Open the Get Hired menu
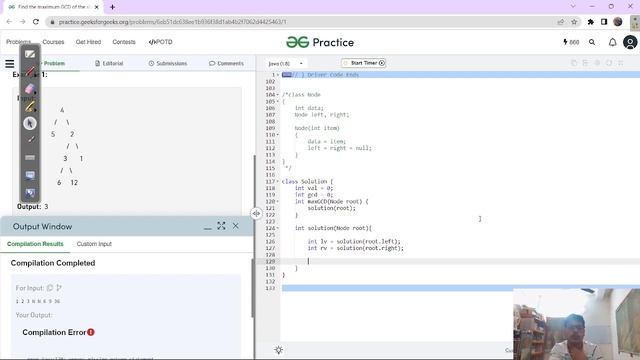Image resolution: width=640 pixels, height=360 pixels. (x=88, y=42)
